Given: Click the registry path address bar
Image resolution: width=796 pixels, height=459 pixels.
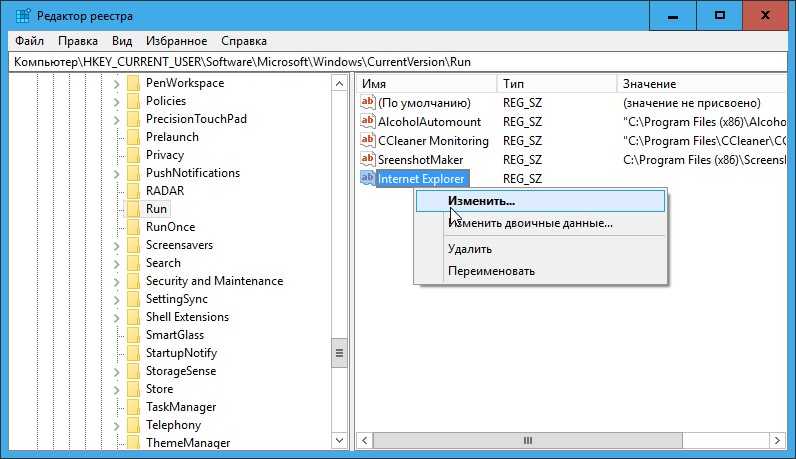Looking at the screenshot, I should pos(398,62).
